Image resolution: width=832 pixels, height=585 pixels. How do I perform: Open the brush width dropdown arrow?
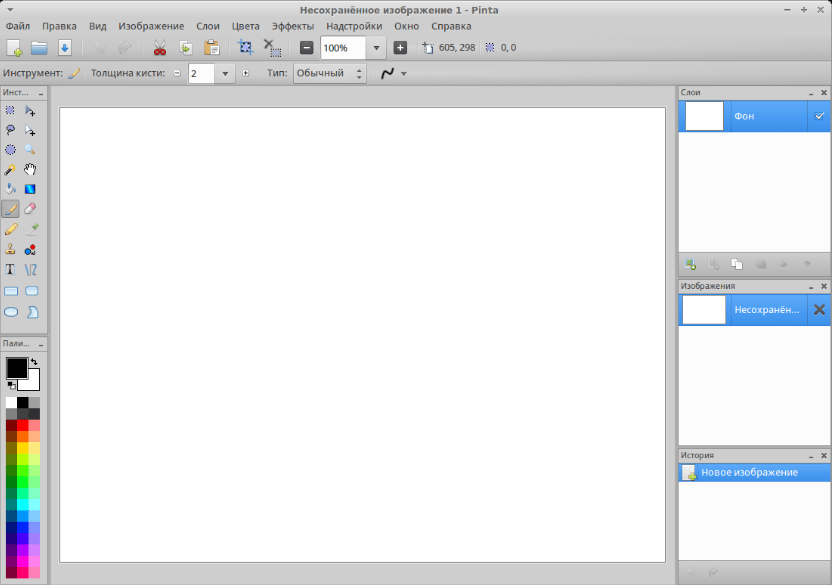tap(225, 73)
